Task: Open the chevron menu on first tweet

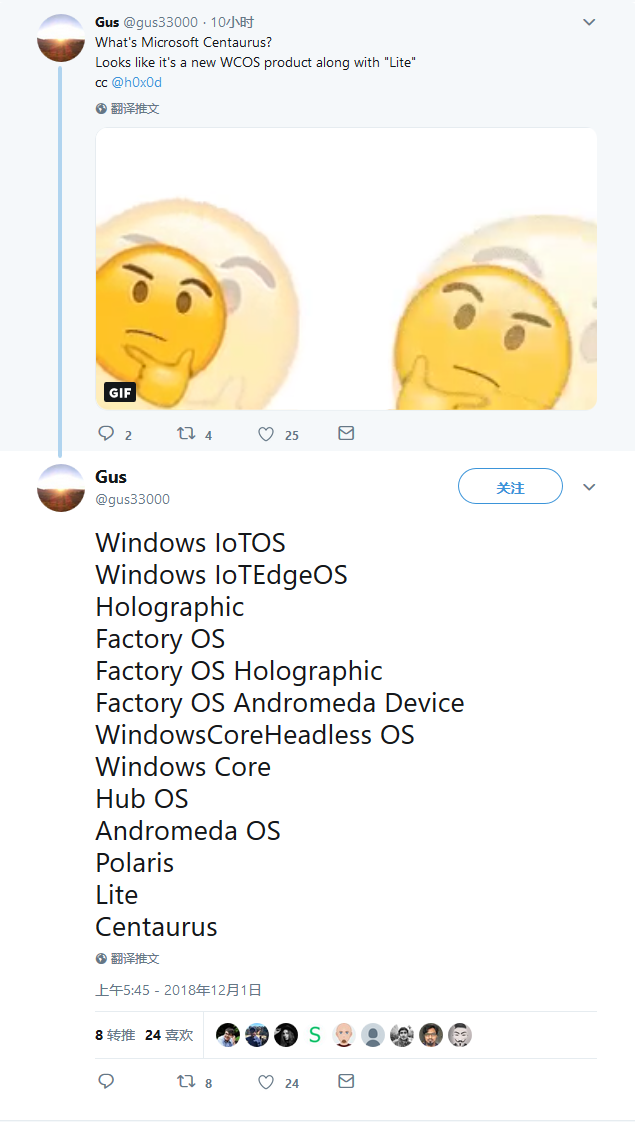Action: pos(589,22)
